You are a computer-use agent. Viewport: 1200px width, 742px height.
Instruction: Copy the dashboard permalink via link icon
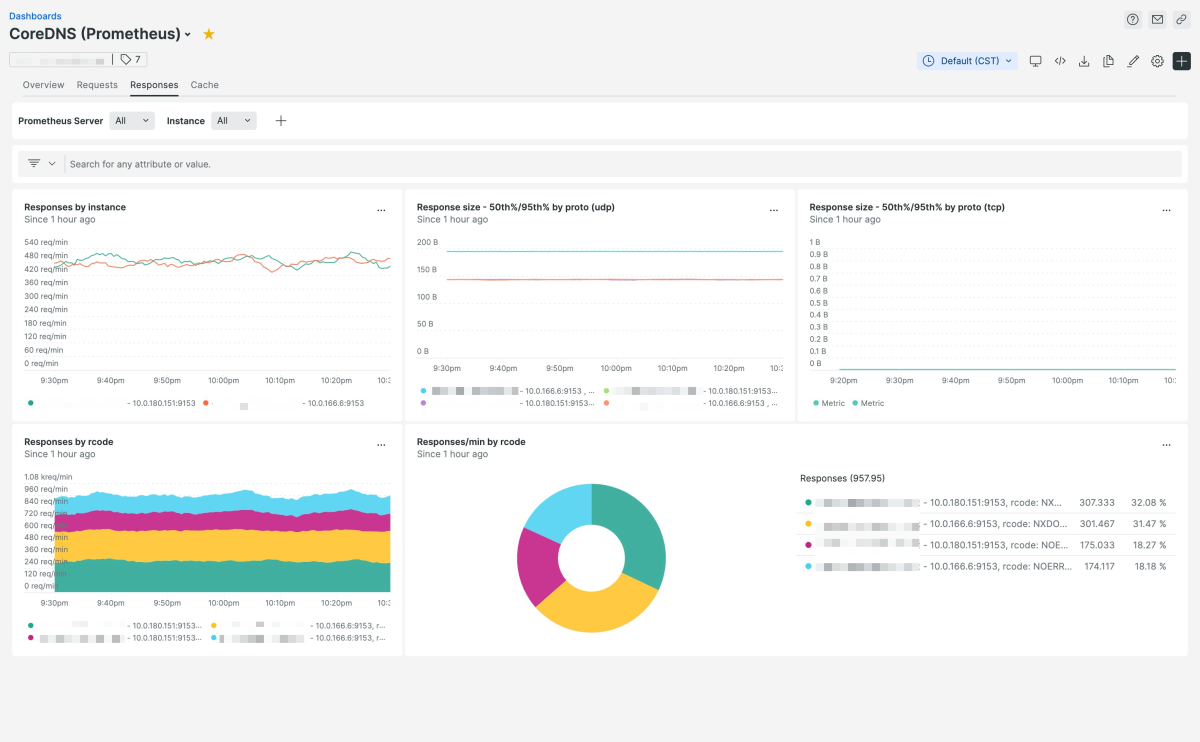[x=1181, y=19]
